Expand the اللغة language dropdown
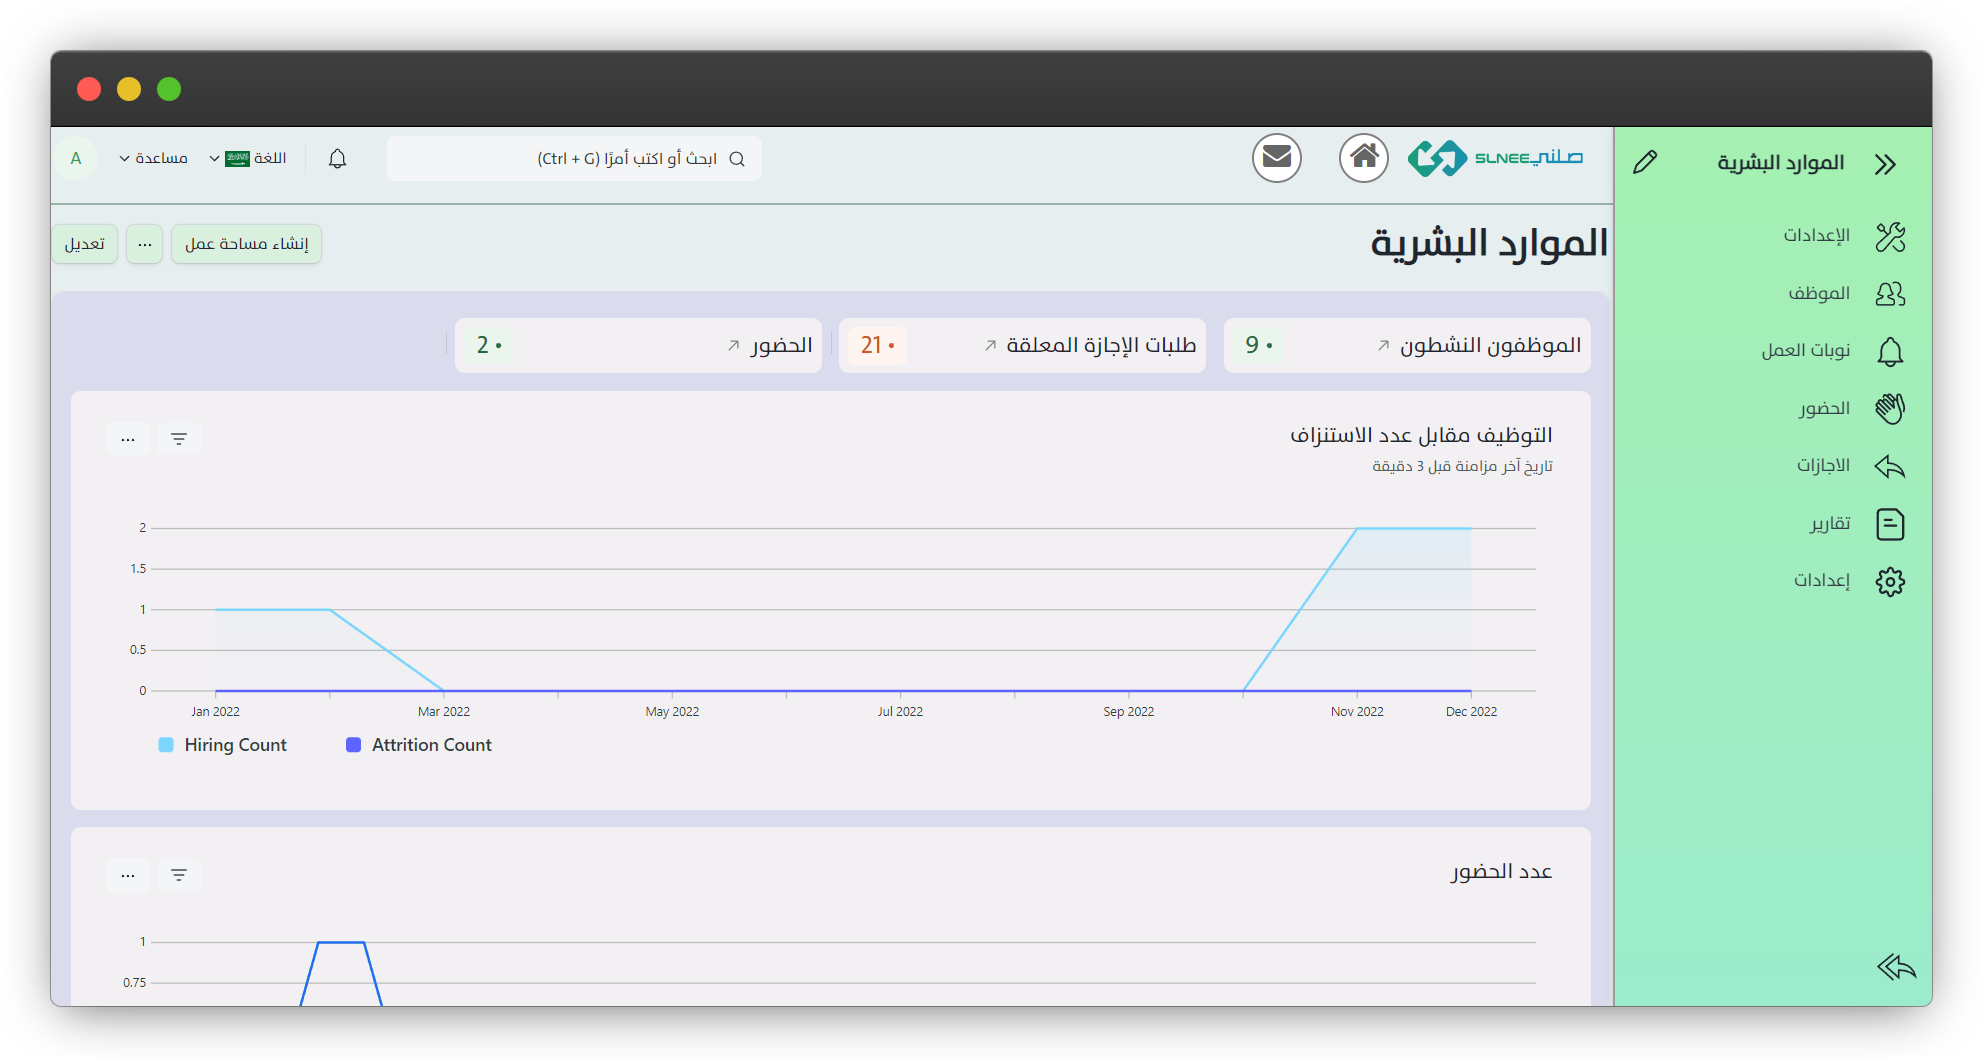Viewport: 1983px width, 1057px height. [x=248, y=159]
